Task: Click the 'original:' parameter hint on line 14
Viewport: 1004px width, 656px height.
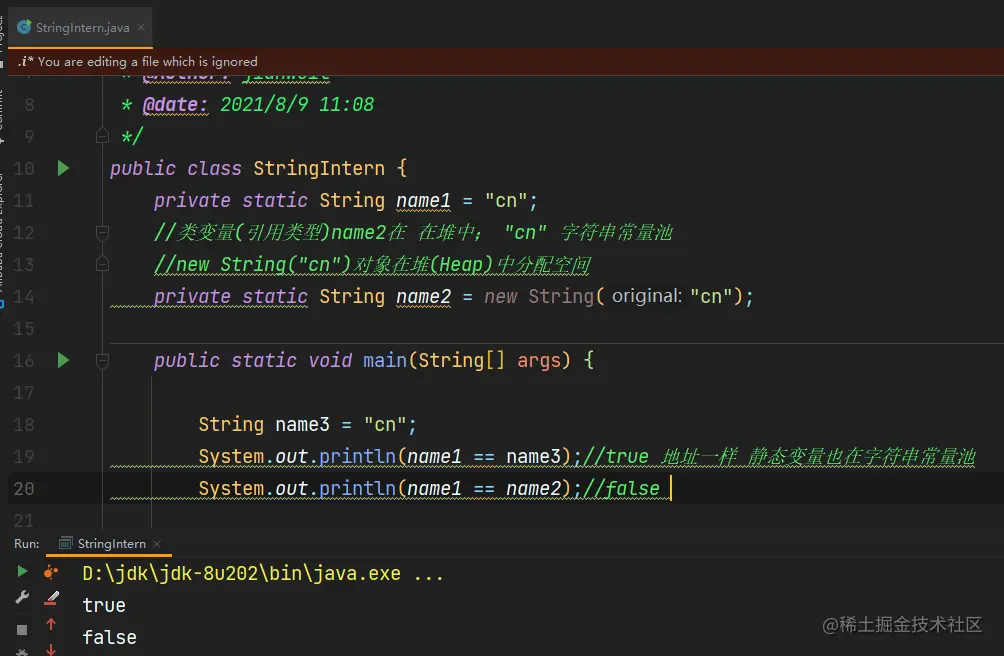Action: (x=647, y=296)
